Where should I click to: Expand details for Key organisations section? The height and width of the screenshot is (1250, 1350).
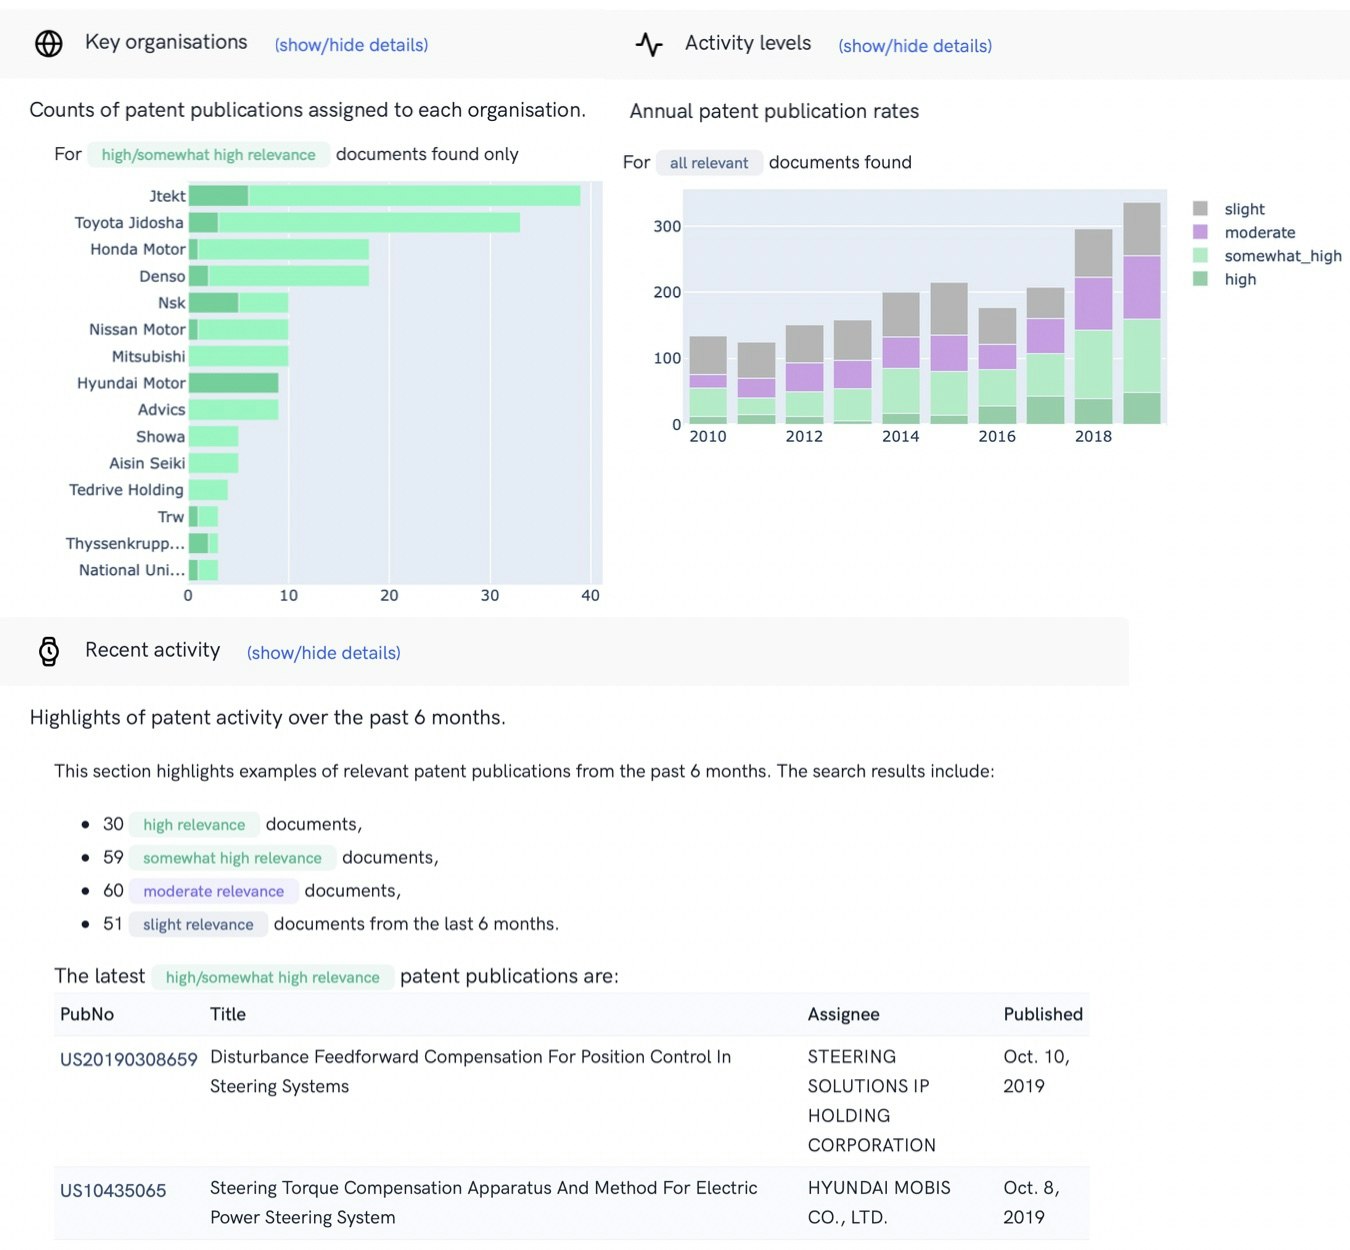pyautogui.click(x=350, y=45)
